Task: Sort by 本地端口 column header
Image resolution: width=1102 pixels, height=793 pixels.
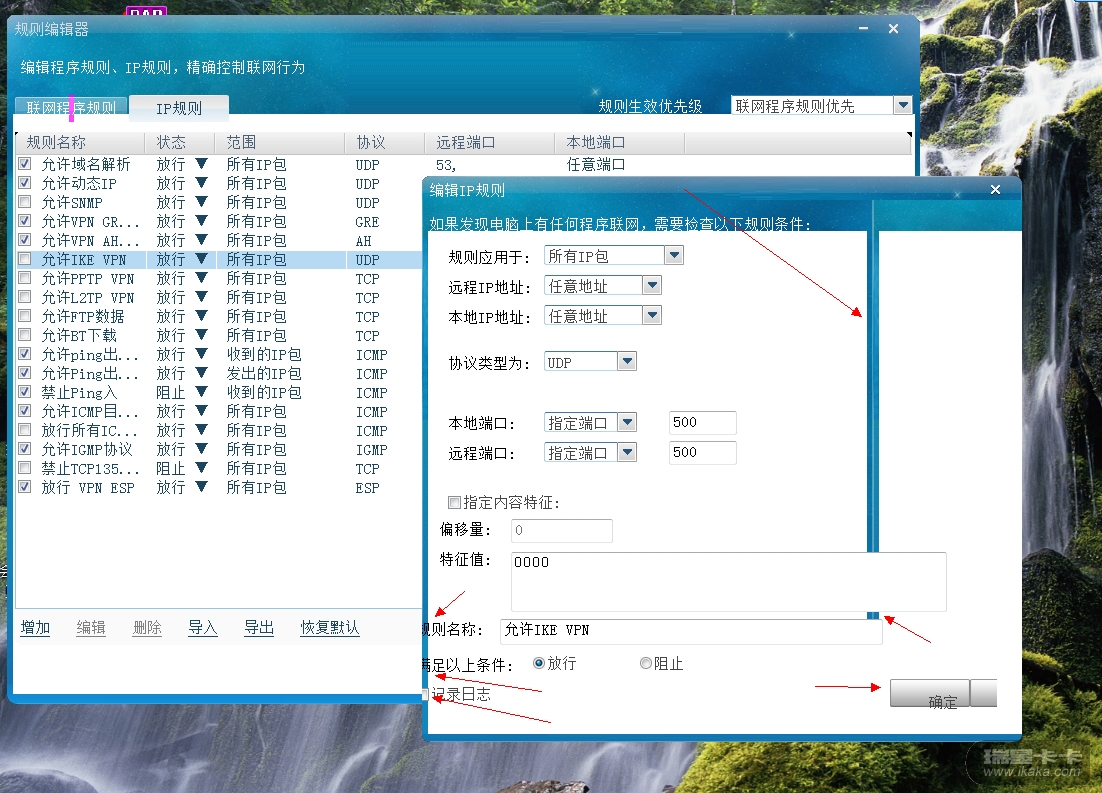Action: coord(620,143)
